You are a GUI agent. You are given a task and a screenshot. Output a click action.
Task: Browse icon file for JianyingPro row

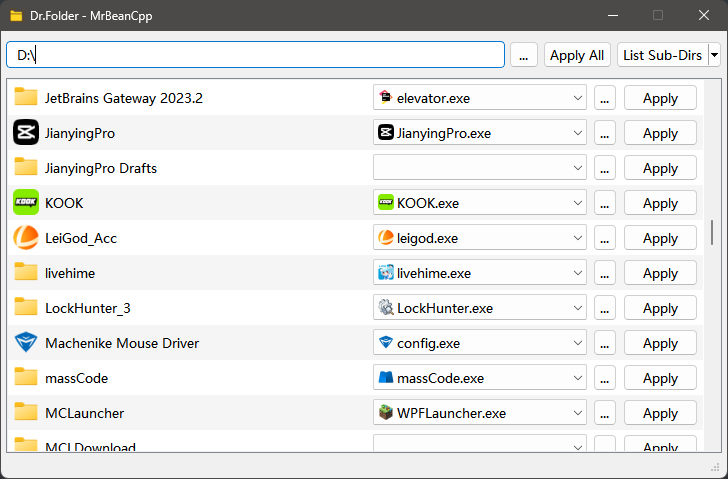[604, 133]
